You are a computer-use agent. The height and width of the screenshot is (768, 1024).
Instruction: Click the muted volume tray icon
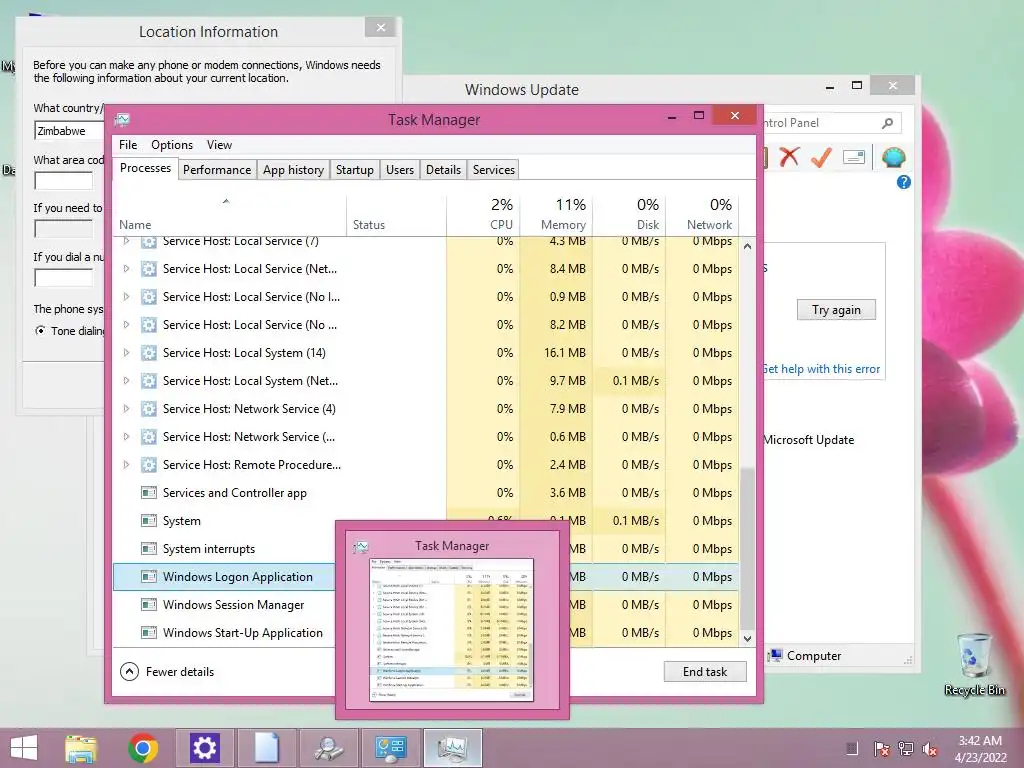[930, 749]
